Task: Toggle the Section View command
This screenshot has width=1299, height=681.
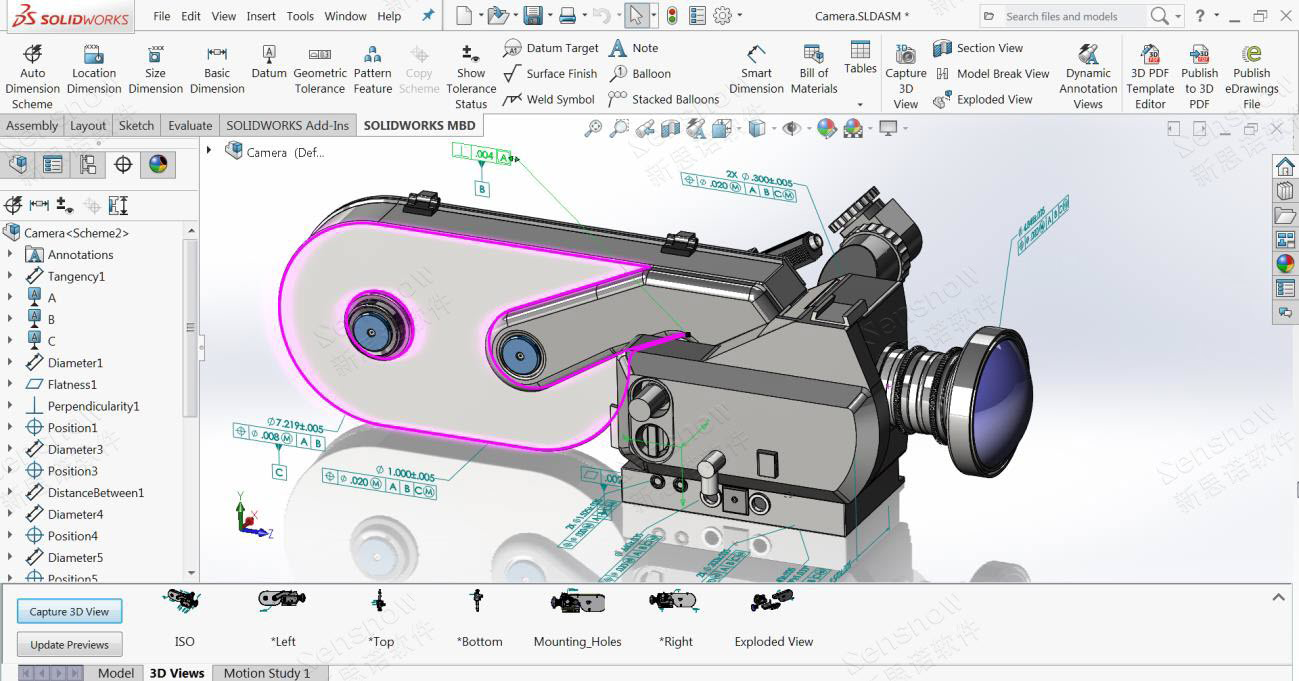Action: pos(942,48)
